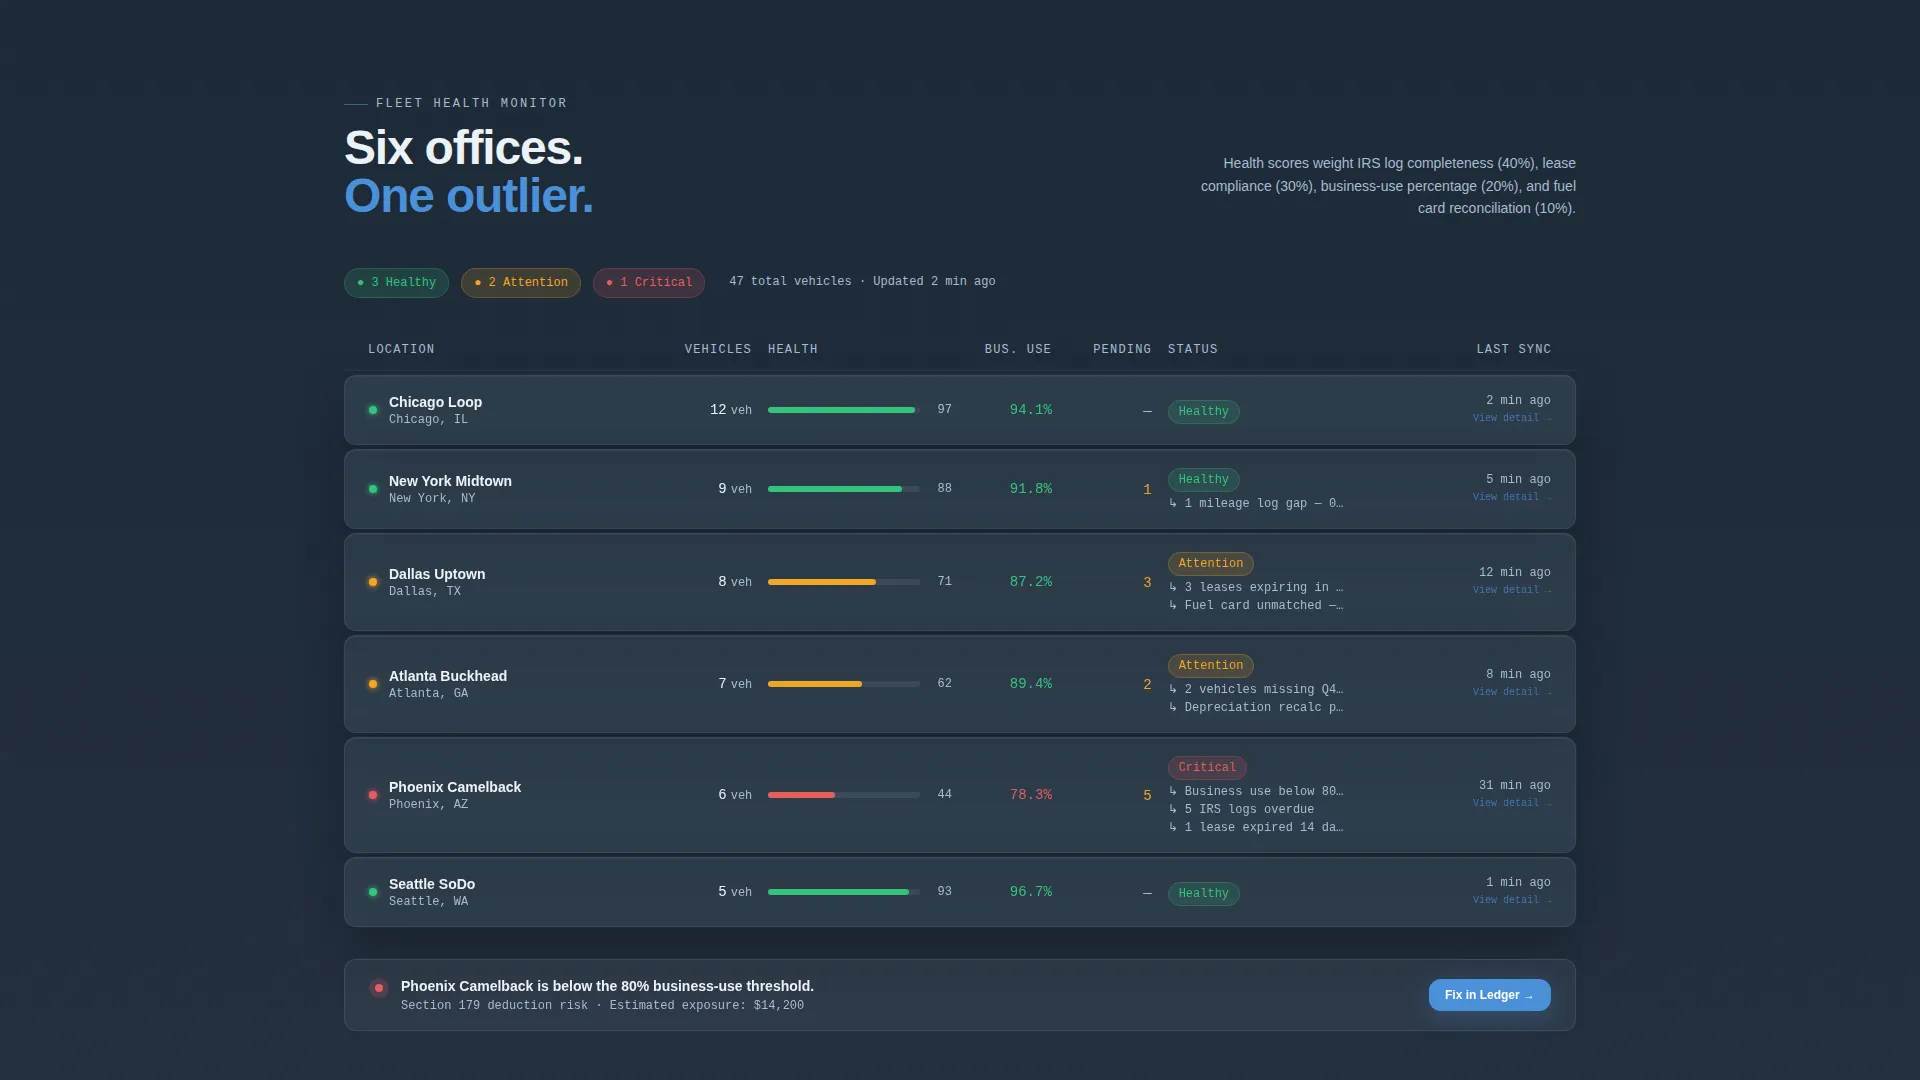
Task: Open View detail for Phoenix Camelback
Action: pyautogui.click(x=1511, y=803)
